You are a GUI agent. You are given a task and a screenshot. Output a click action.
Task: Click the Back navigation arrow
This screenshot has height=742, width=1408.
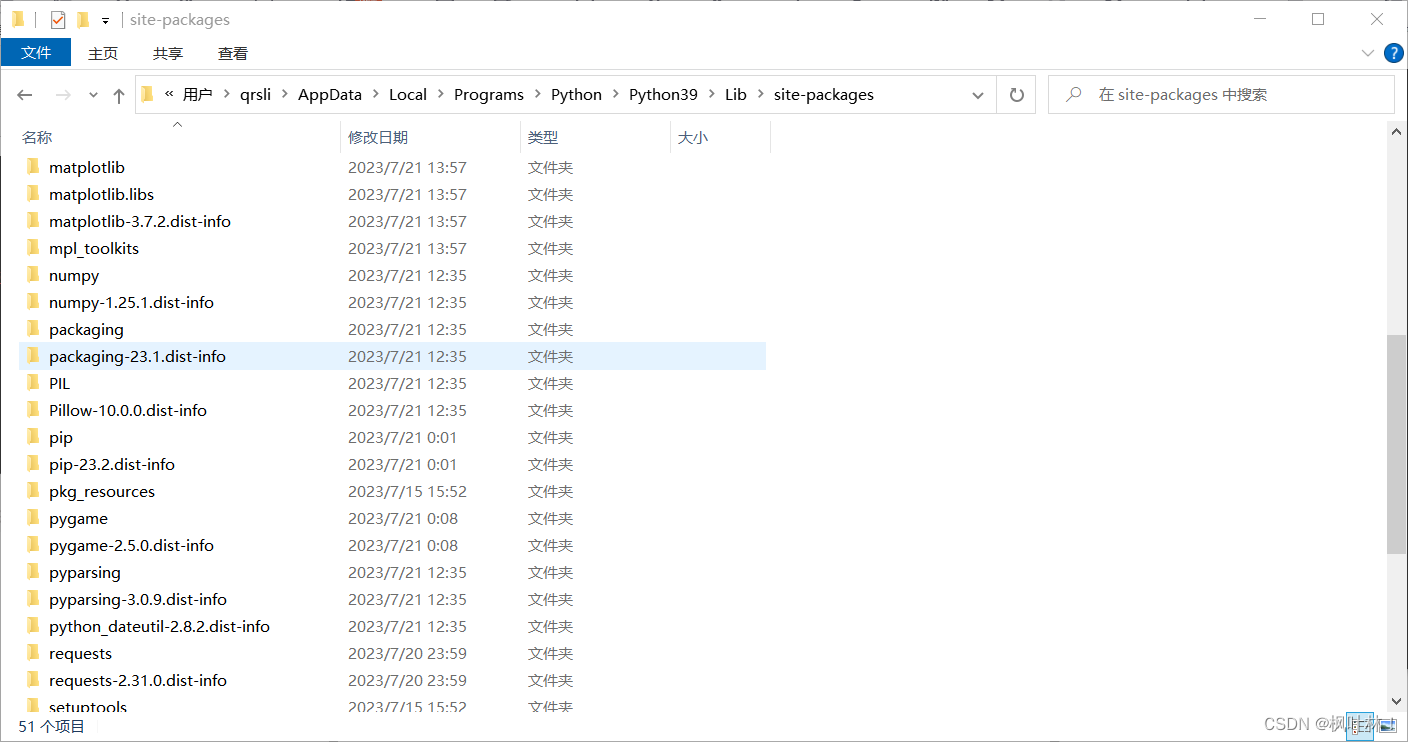(25, 95)
